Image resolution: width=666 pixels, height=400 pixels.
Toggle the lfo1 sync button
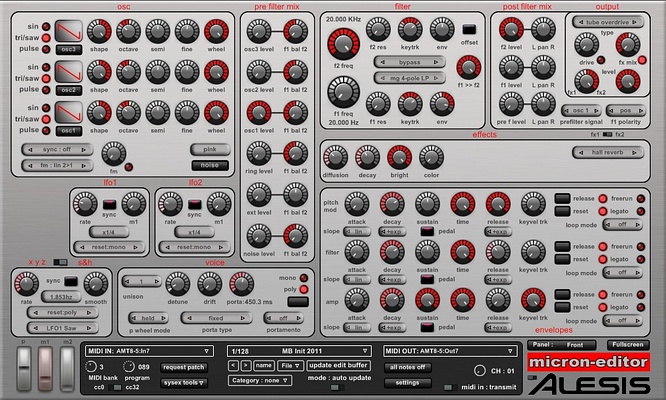pos(109,204)
